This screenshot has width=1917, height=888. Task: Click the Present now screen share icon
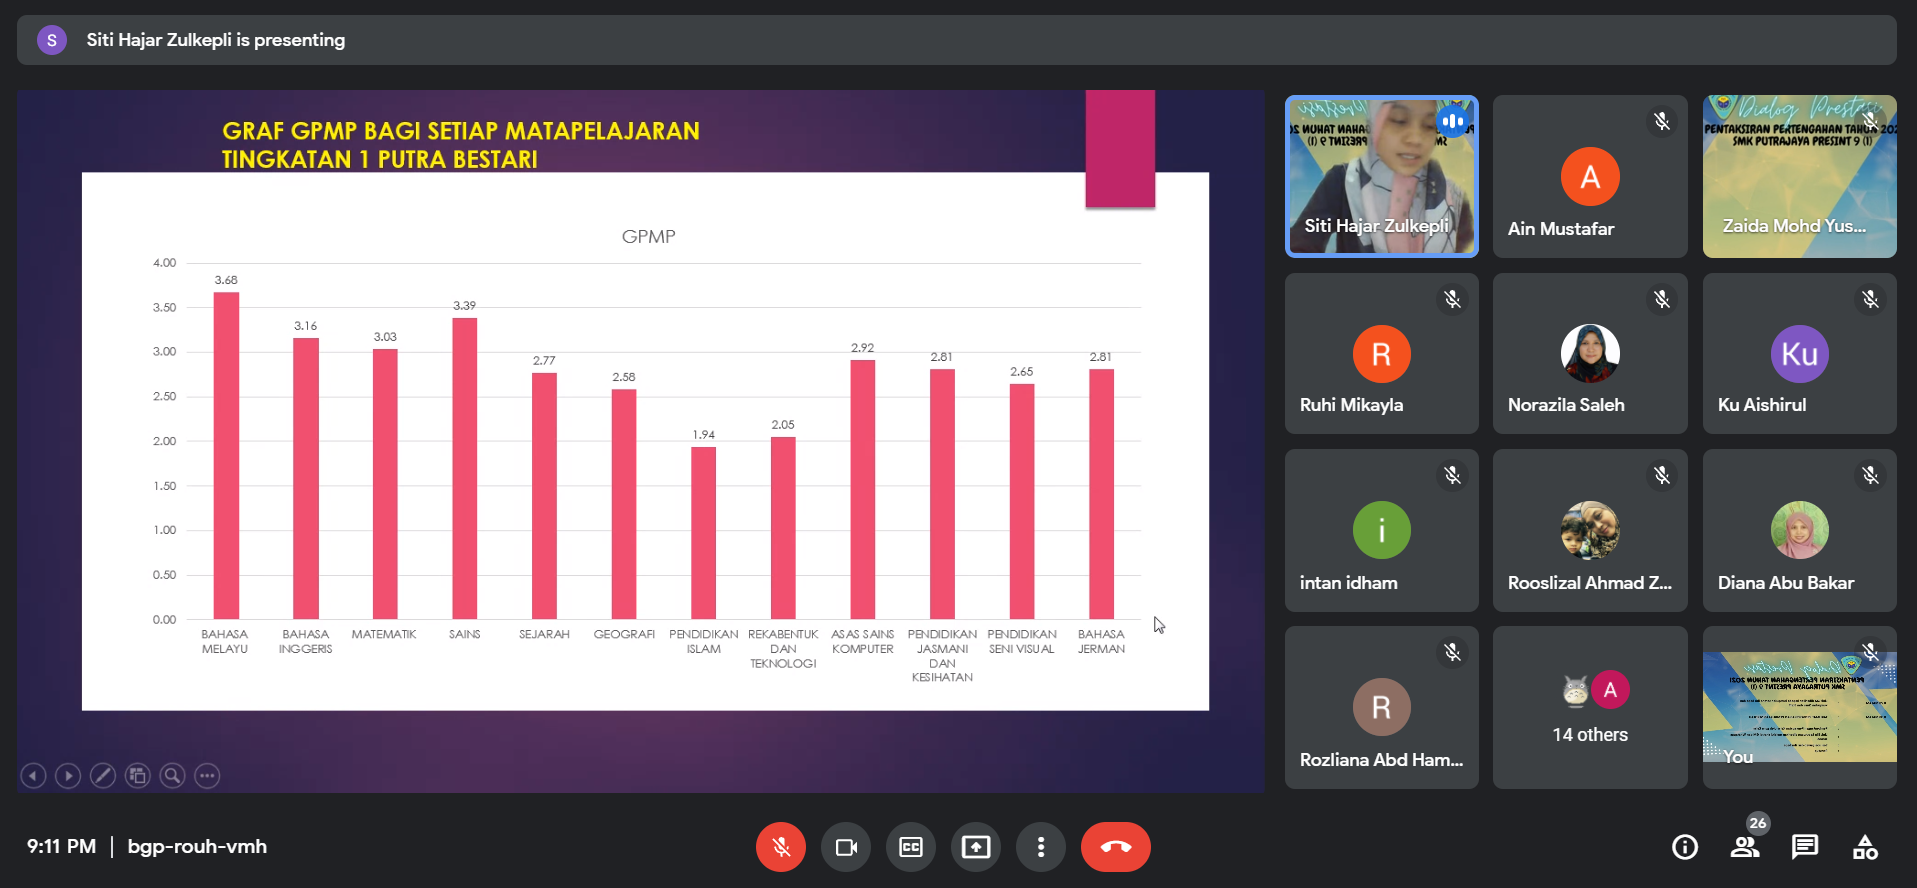pyautogui.click(x=976, y=847)
